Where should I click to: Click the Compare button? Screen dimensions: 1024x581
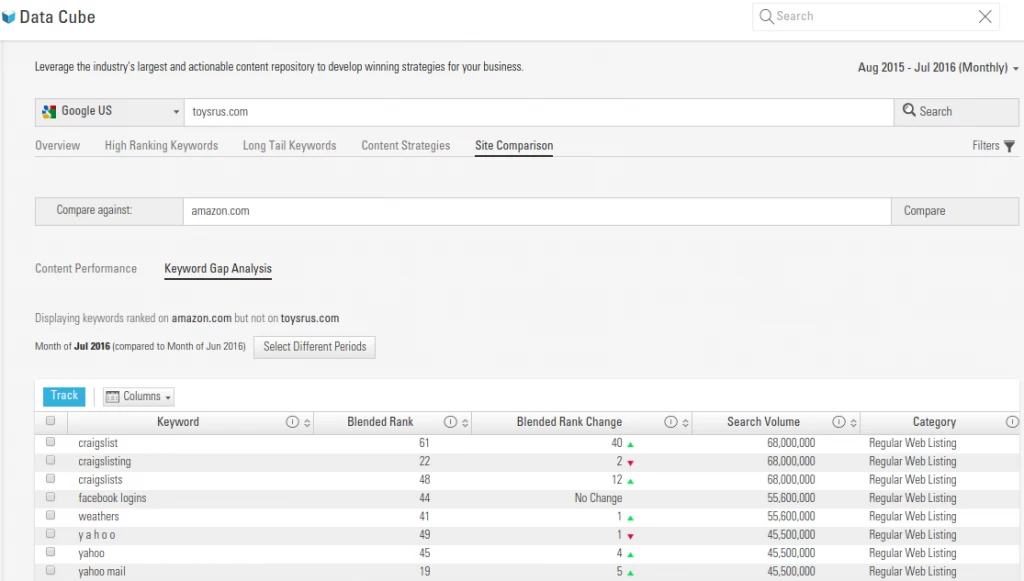955,211
